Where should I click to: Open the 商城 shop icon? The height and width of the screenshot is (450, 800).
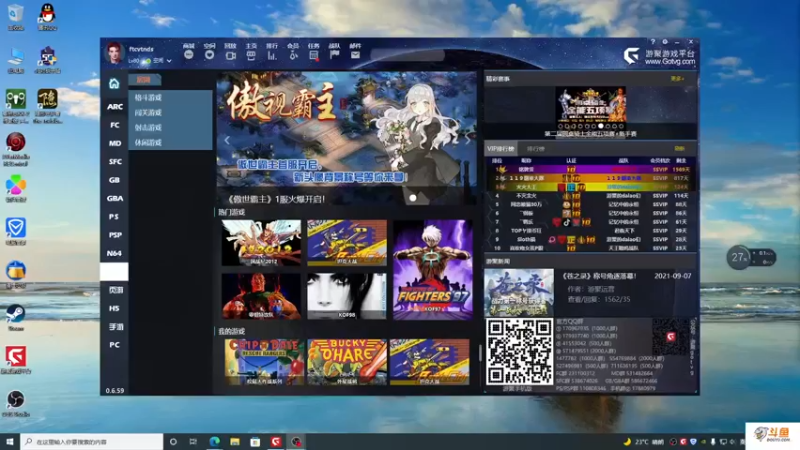(x=188, y=55)
